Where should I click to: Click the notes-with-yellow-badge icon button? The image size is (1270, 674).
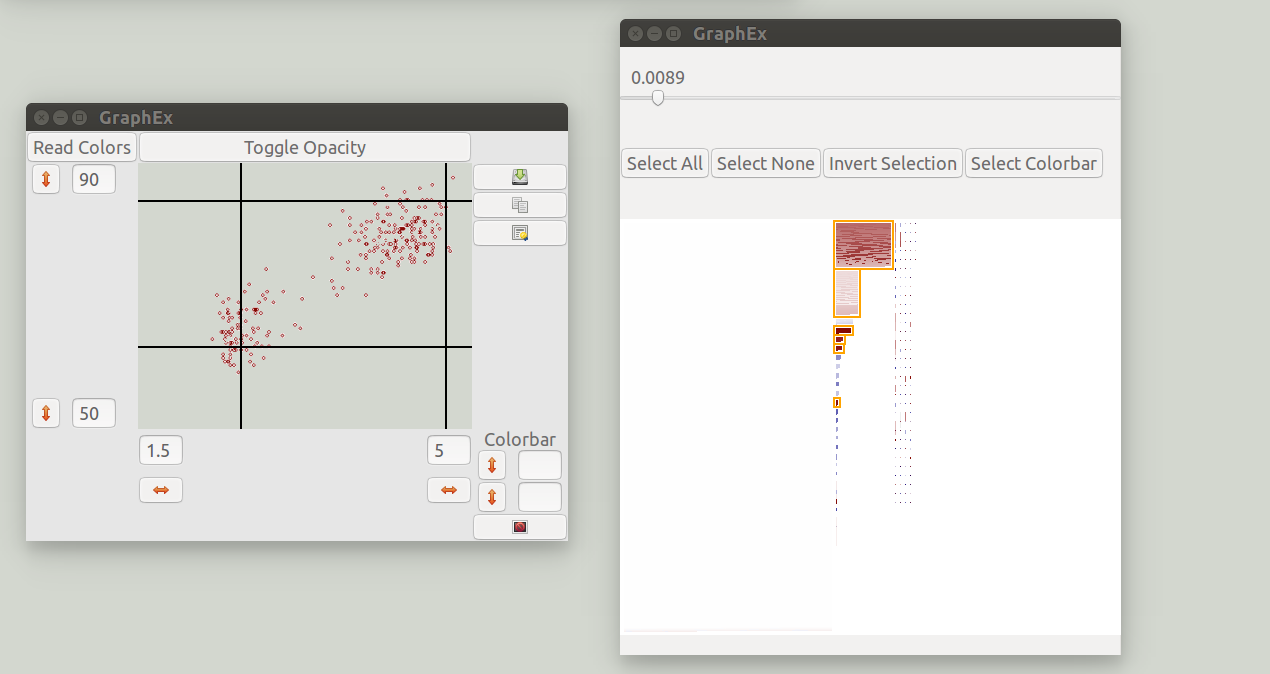pyautogui.click(x=520, y=233)
